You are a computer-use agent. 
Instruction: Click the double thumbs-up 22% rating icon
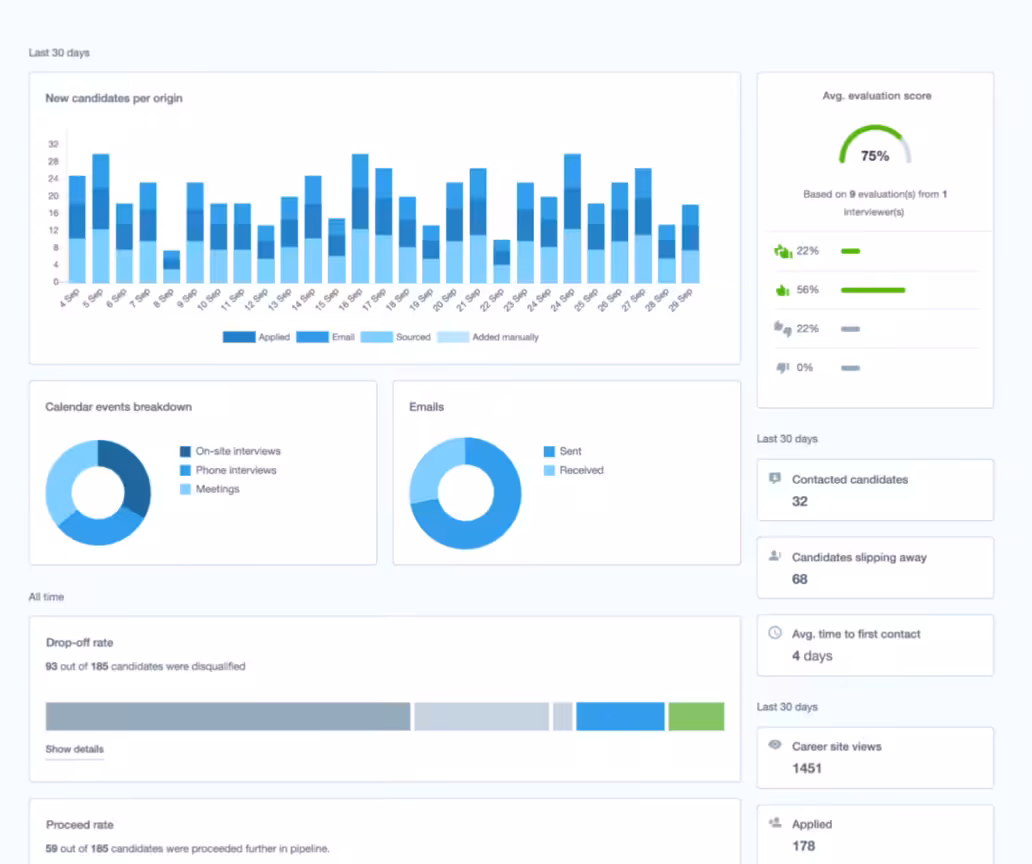click(782, 251)
